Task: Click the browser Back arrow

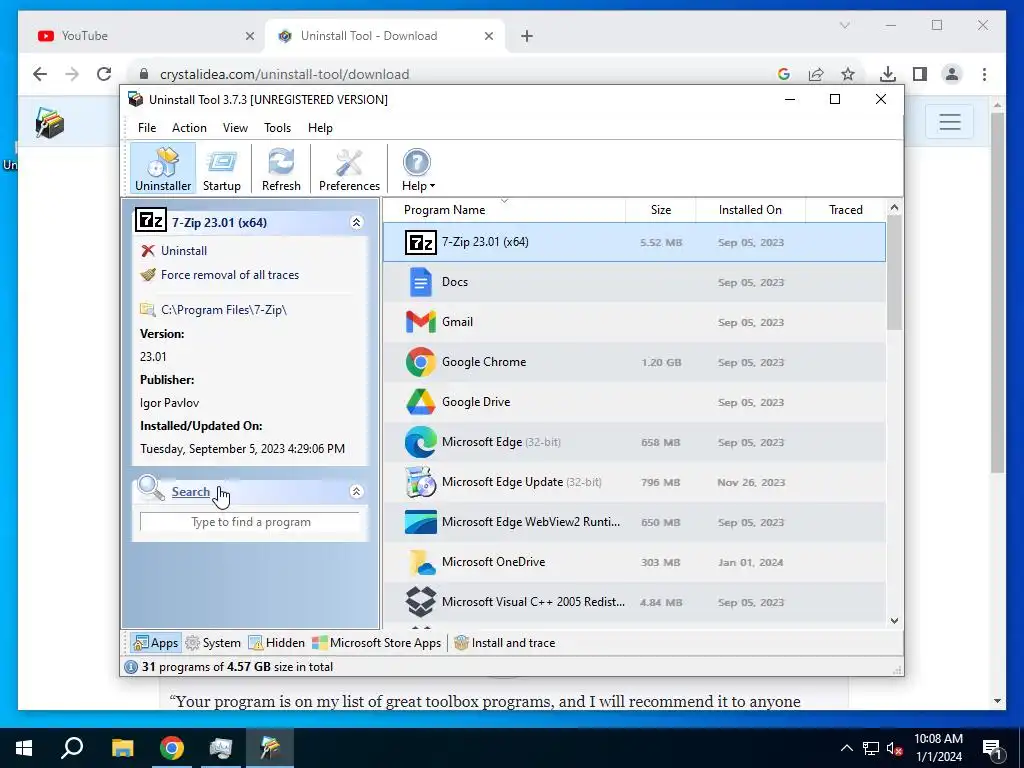Action: 40,74
